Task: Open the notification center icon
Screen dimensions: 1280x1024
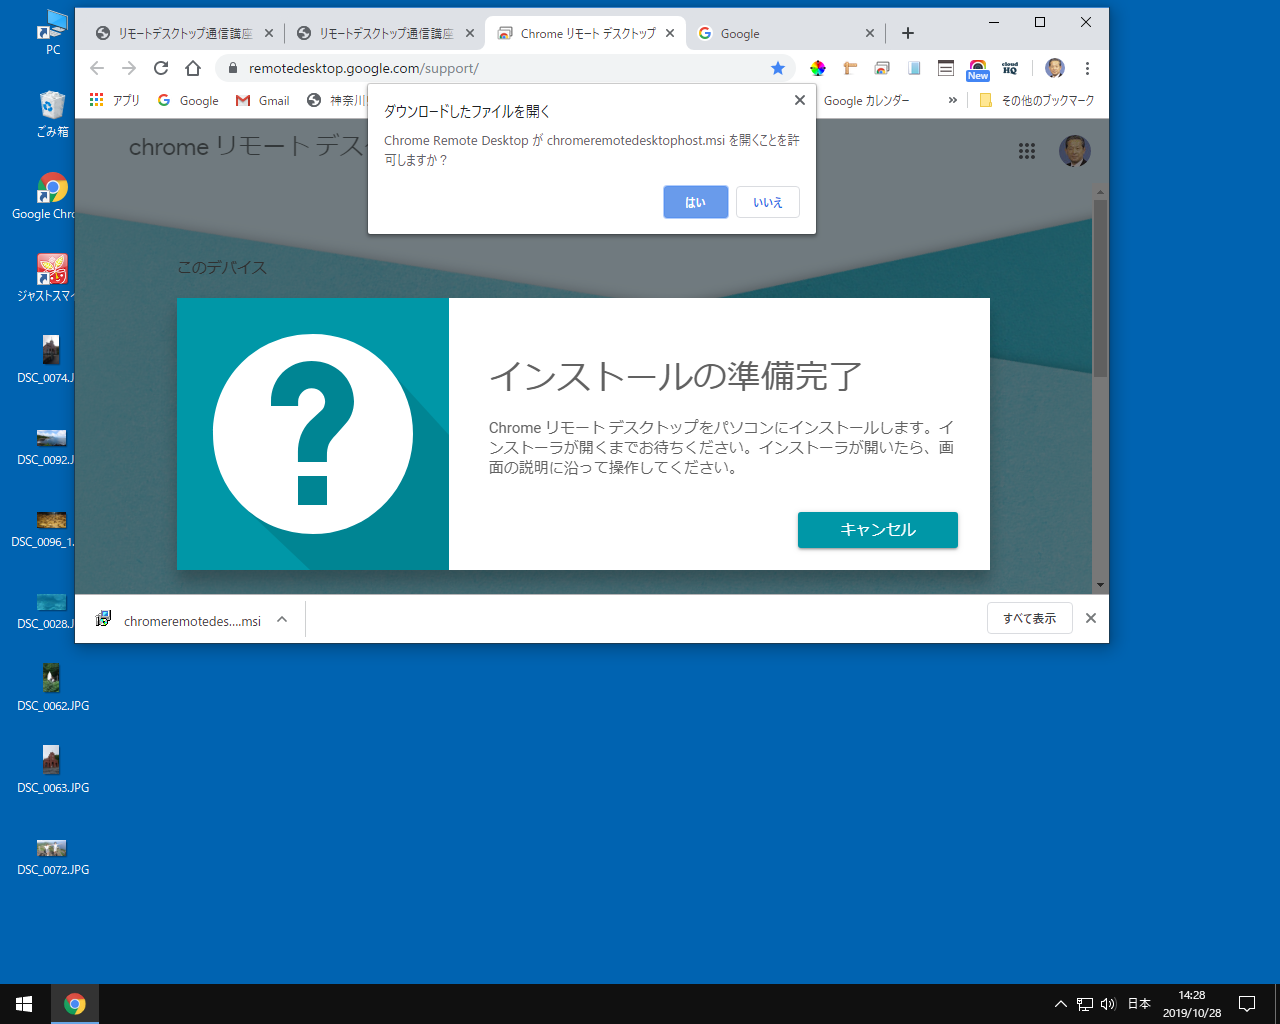Action: tap(1247, 1004)
